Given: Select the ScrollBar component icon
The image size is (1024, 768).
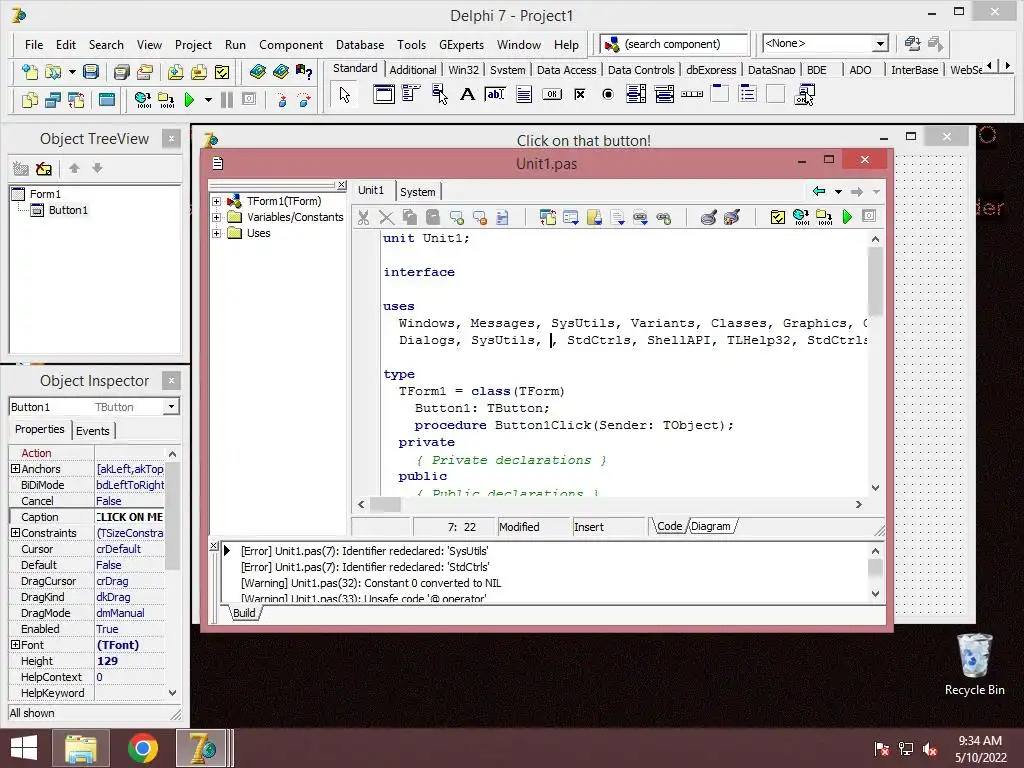Looking at the screenshot, I should tap(692, 95).
